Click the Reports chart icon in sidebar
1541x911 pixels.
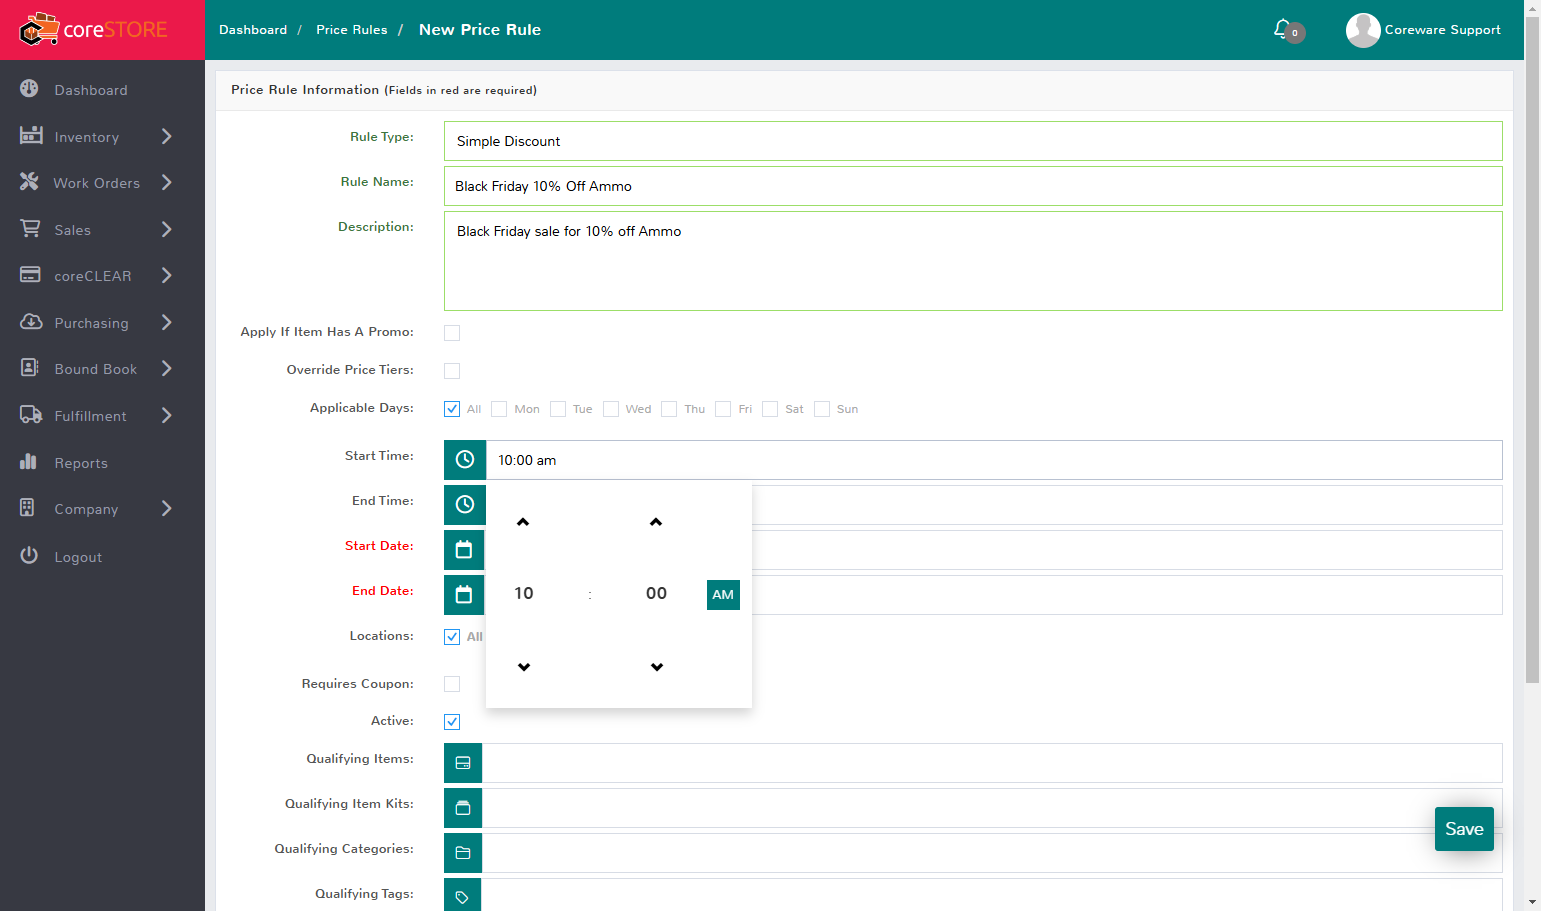(29, 462)
